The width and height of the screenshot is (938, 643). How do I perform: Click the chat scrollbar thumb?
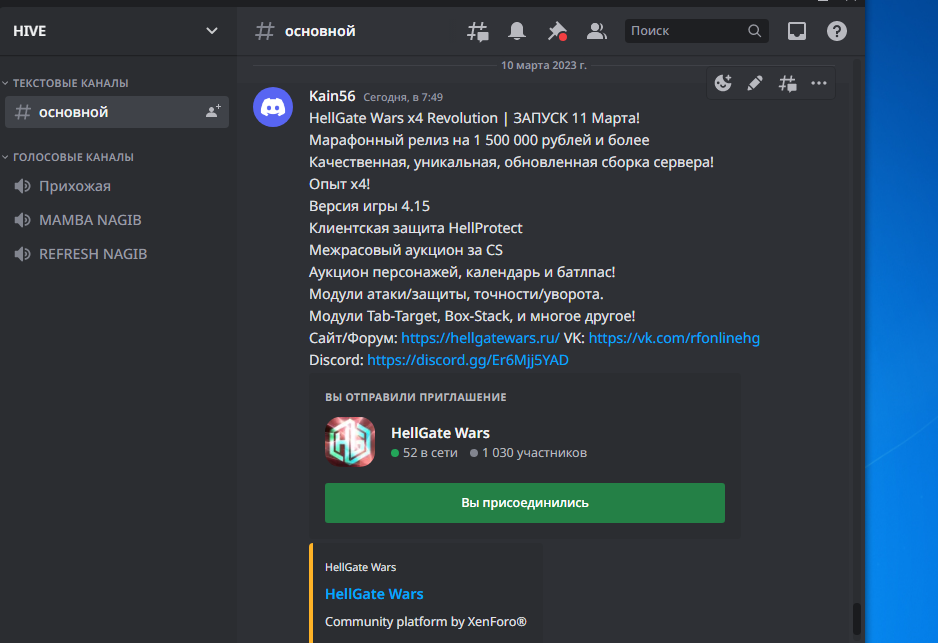click(857, 619)
